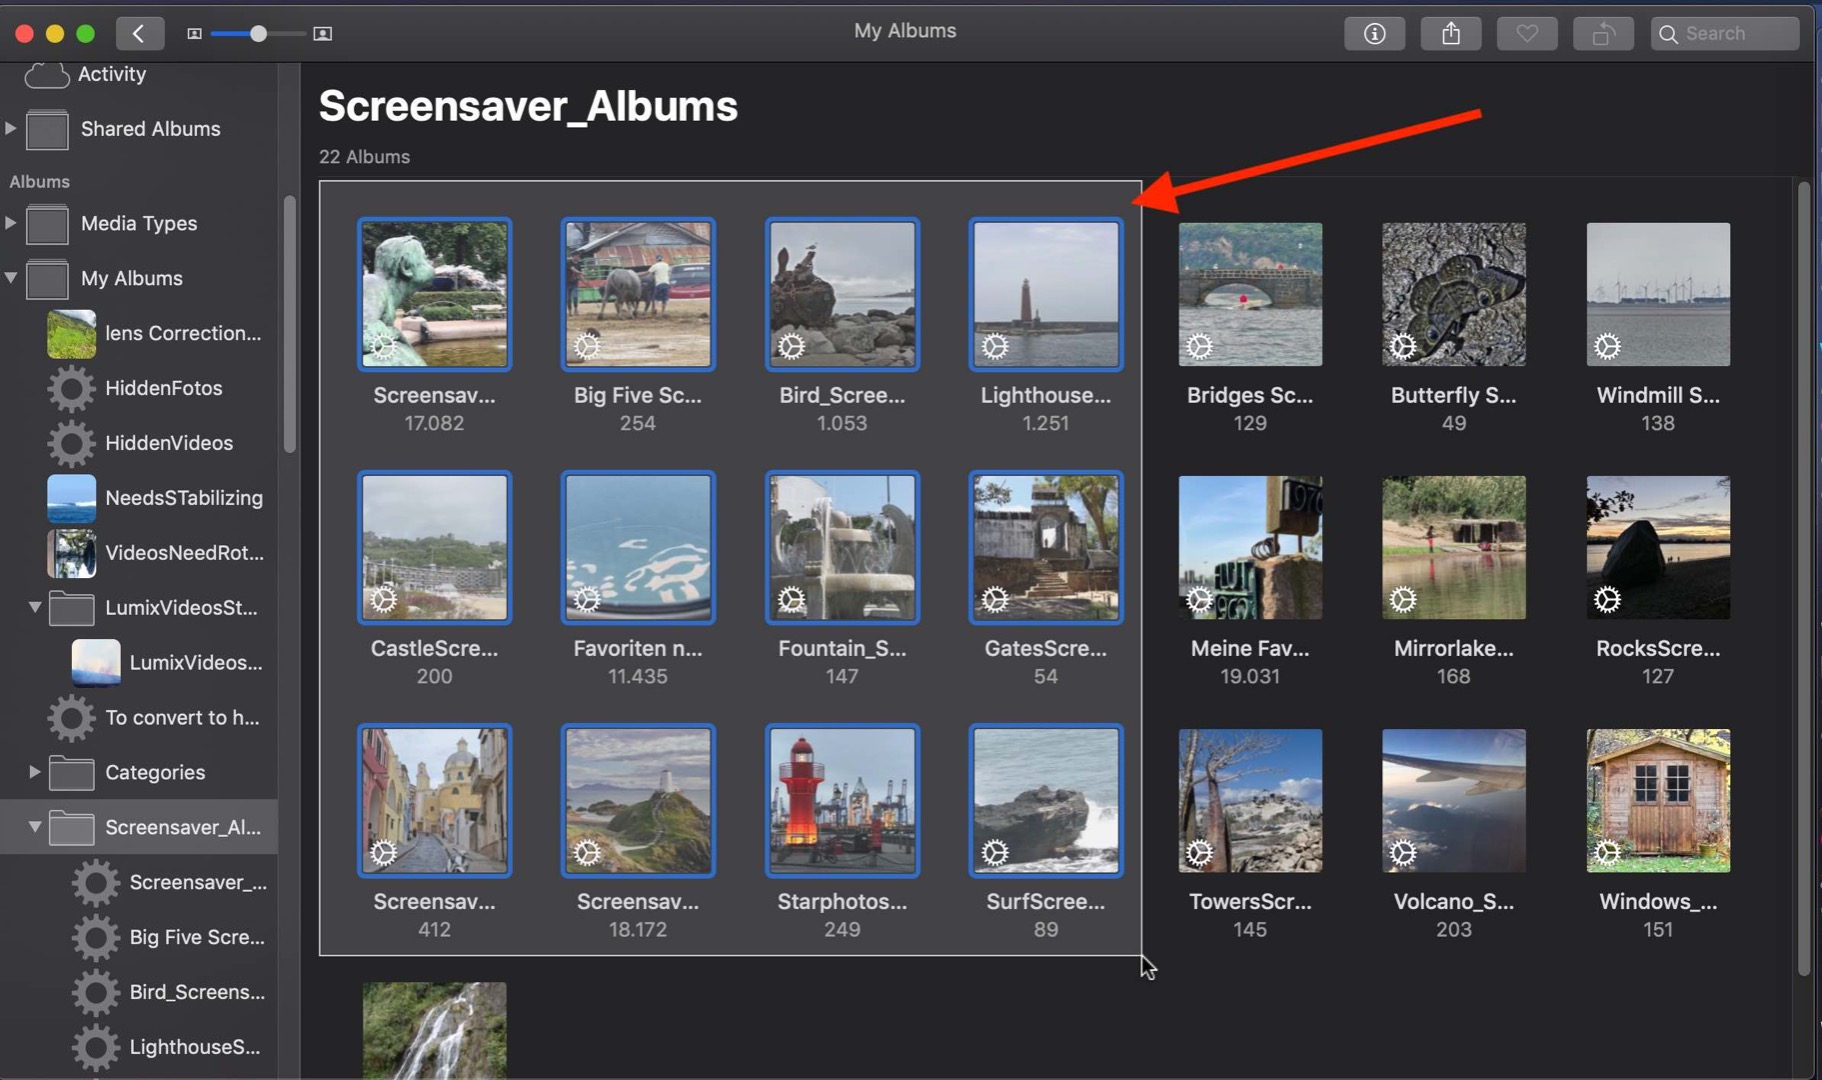Select Mirrorlake... album thumbnail
The height and width of the screenshot is (1080, 1822).
(x=1454, y=547)
